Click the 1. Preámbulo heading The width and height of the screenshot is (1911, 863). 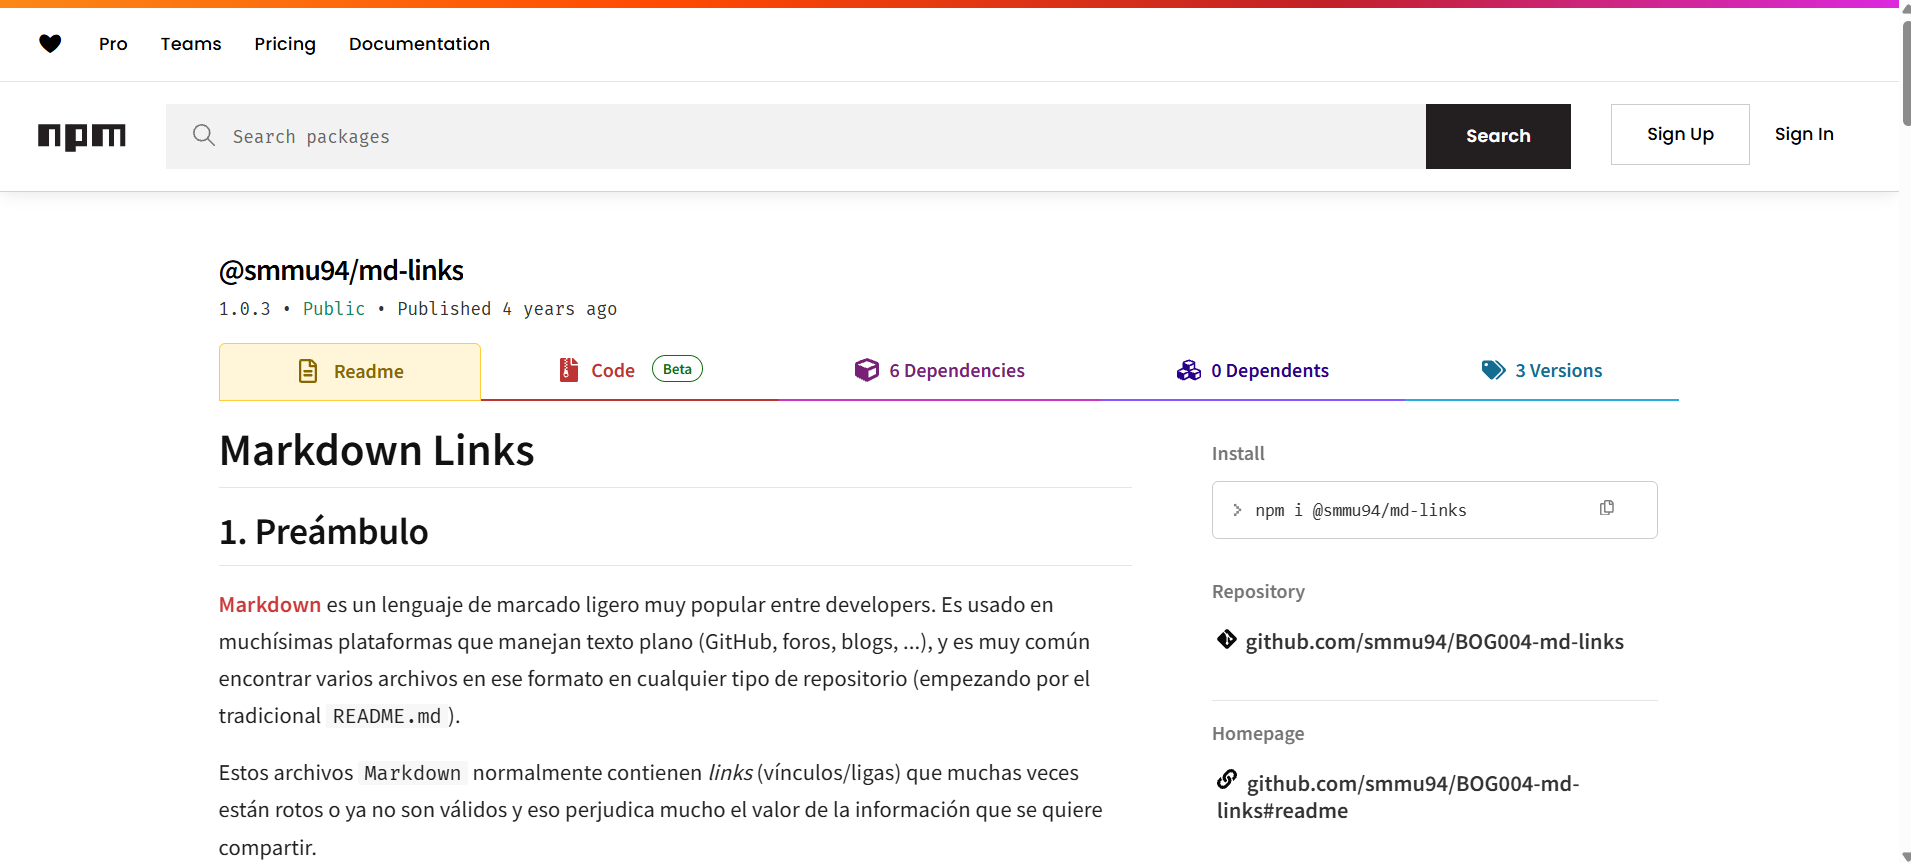(324, 532)
